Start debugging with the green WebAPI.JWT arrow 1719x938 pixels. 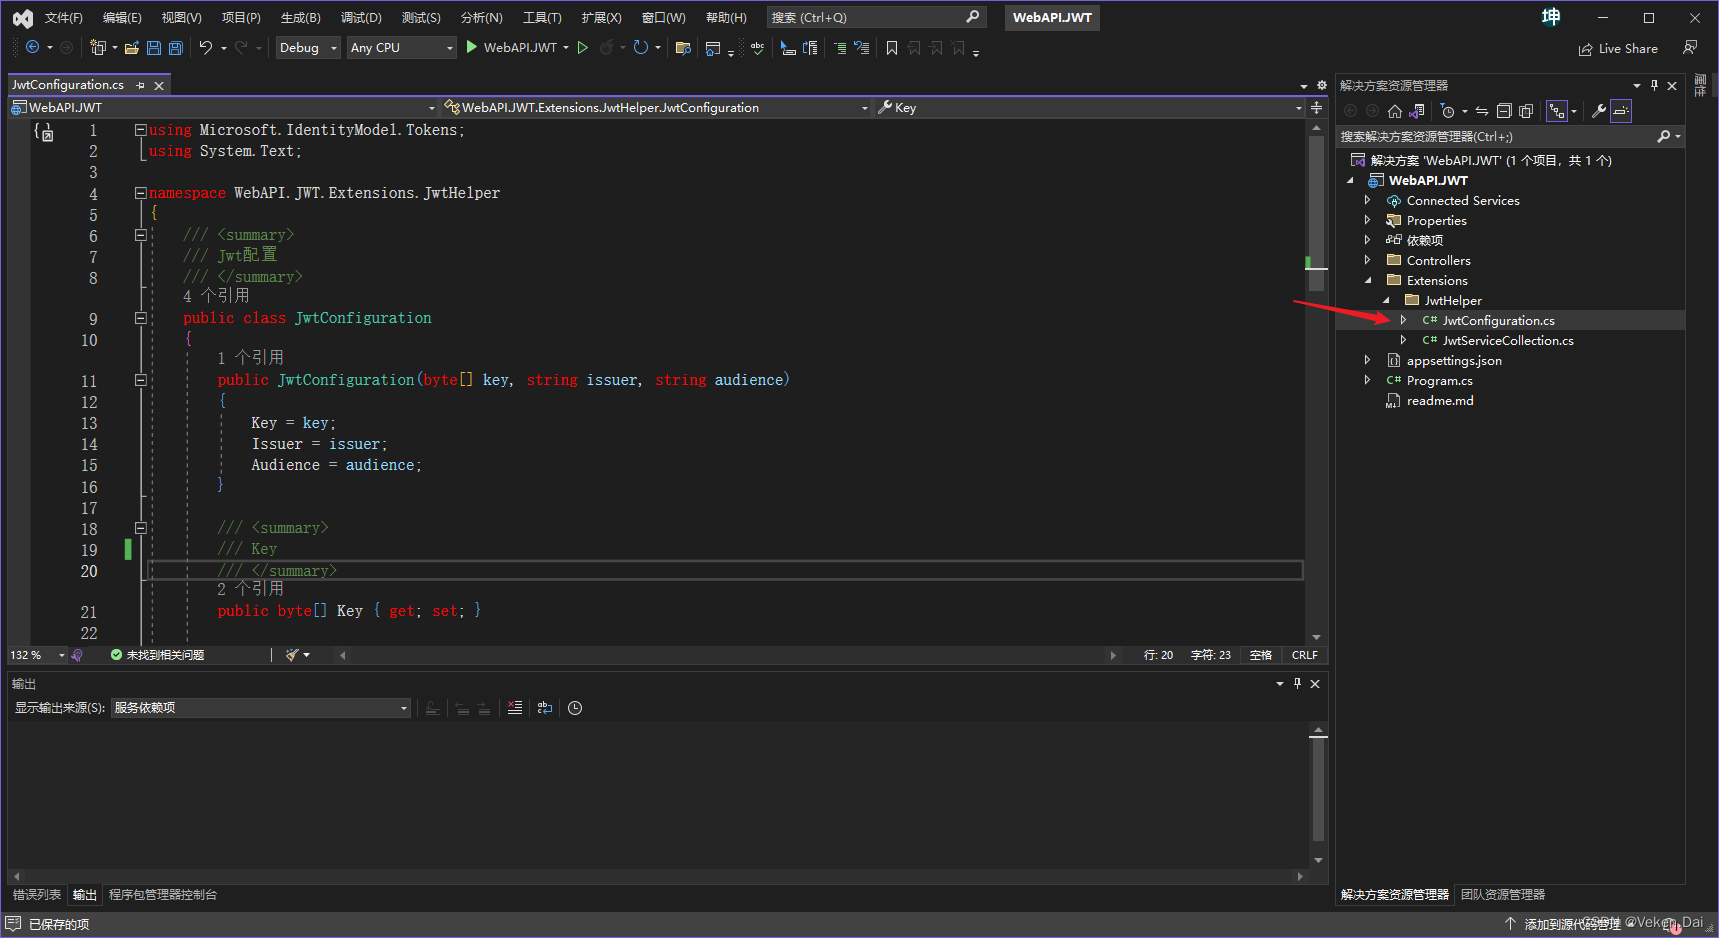pyautogui.click(x=471, y=47)
